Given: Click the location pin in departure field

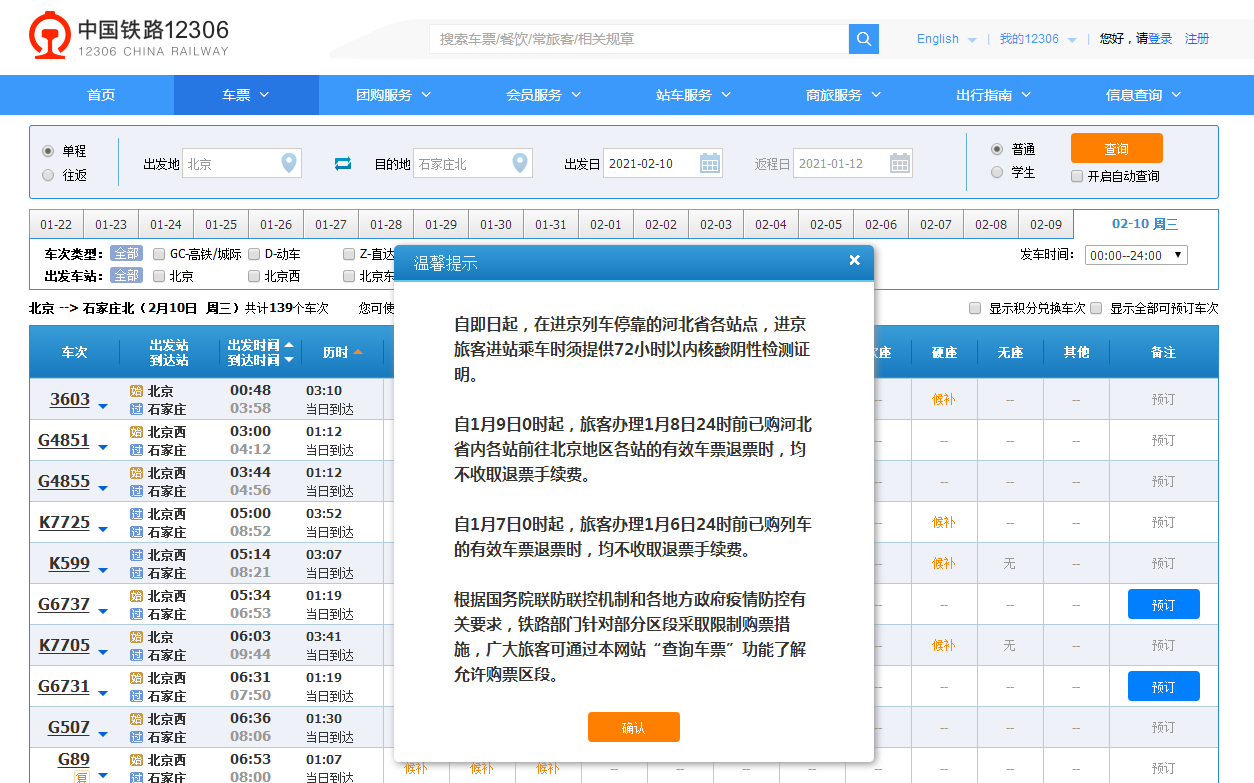Looking at the screenshot, I should click(x=289, y=163).
